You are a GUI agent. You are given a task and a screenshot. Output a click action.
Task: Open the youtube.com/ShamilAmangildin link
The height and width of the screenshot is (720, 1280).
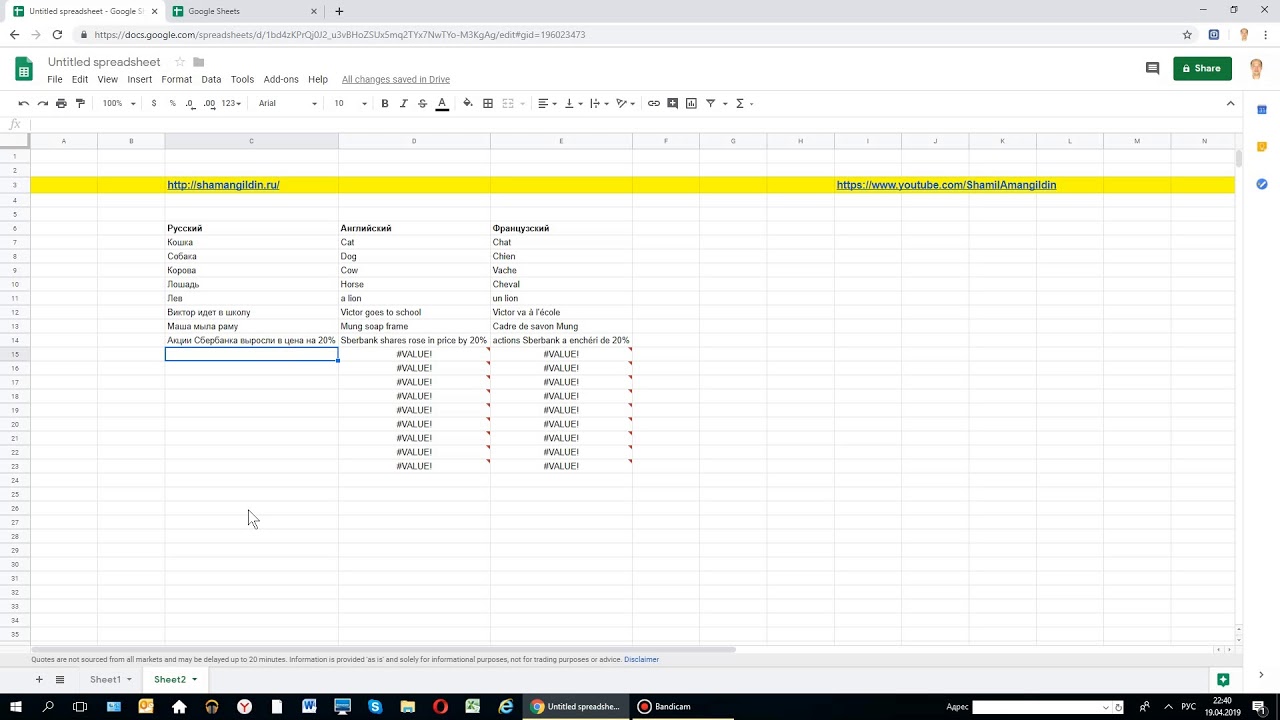point(946,185)
